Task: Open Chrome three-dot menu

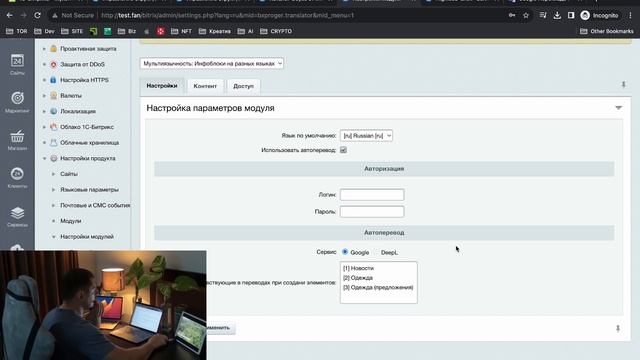Action: (630, 16)
